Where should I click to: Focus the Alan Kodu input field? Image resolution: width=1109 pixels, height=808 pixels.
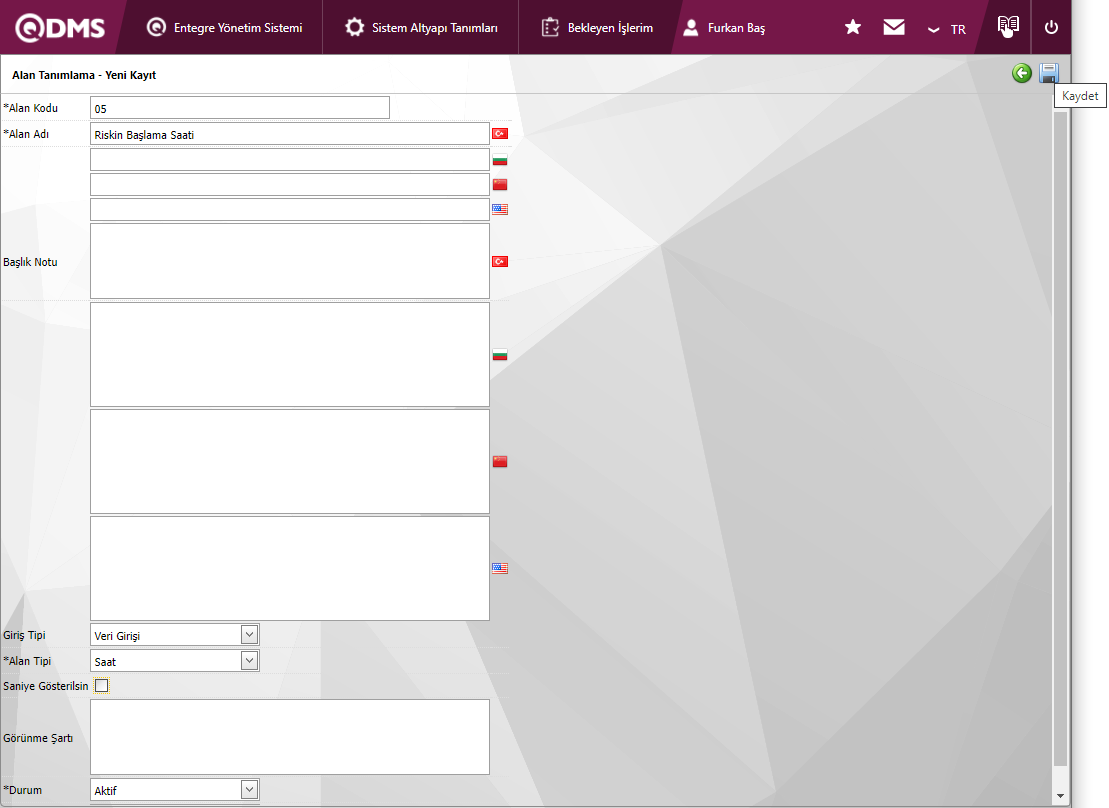[240, 108]
